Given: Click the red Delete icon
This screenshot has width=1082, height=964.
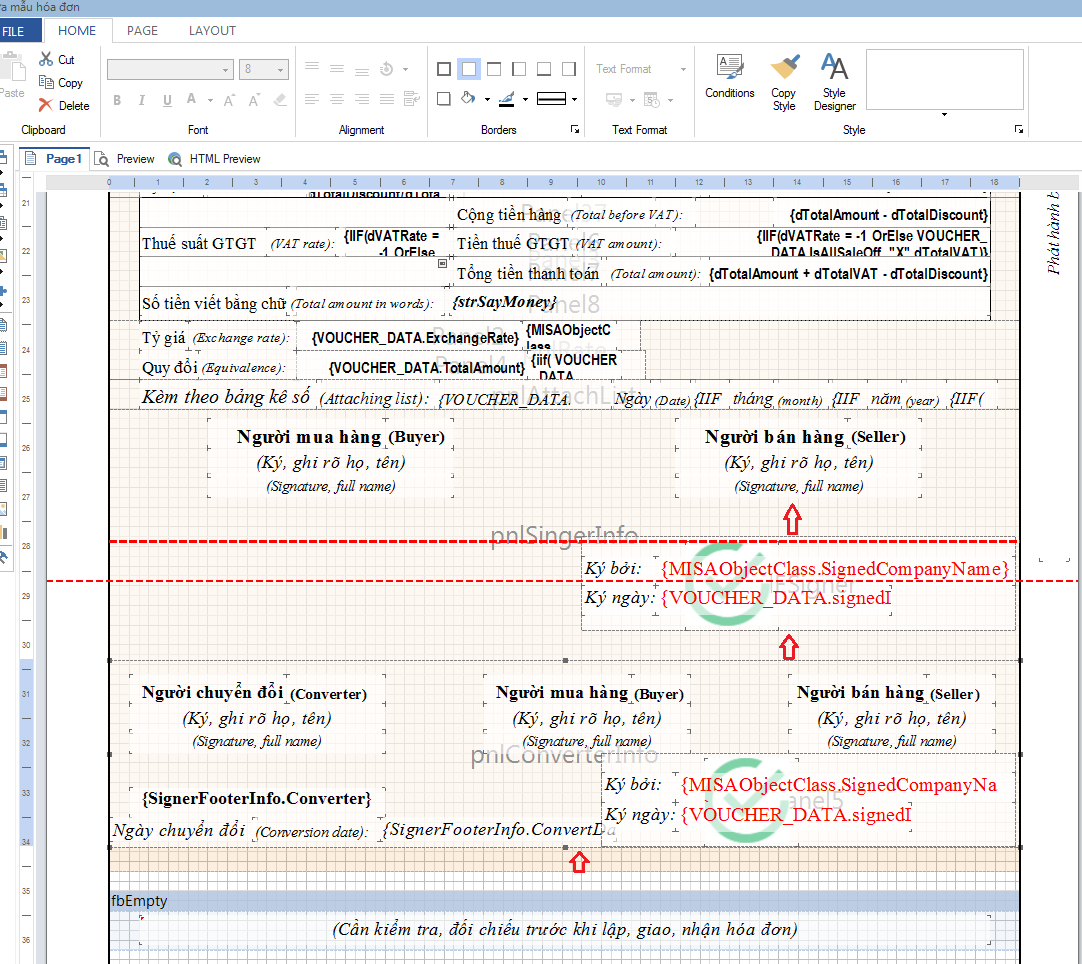Looking at the screenshot, I should click(x=46, y=105).
